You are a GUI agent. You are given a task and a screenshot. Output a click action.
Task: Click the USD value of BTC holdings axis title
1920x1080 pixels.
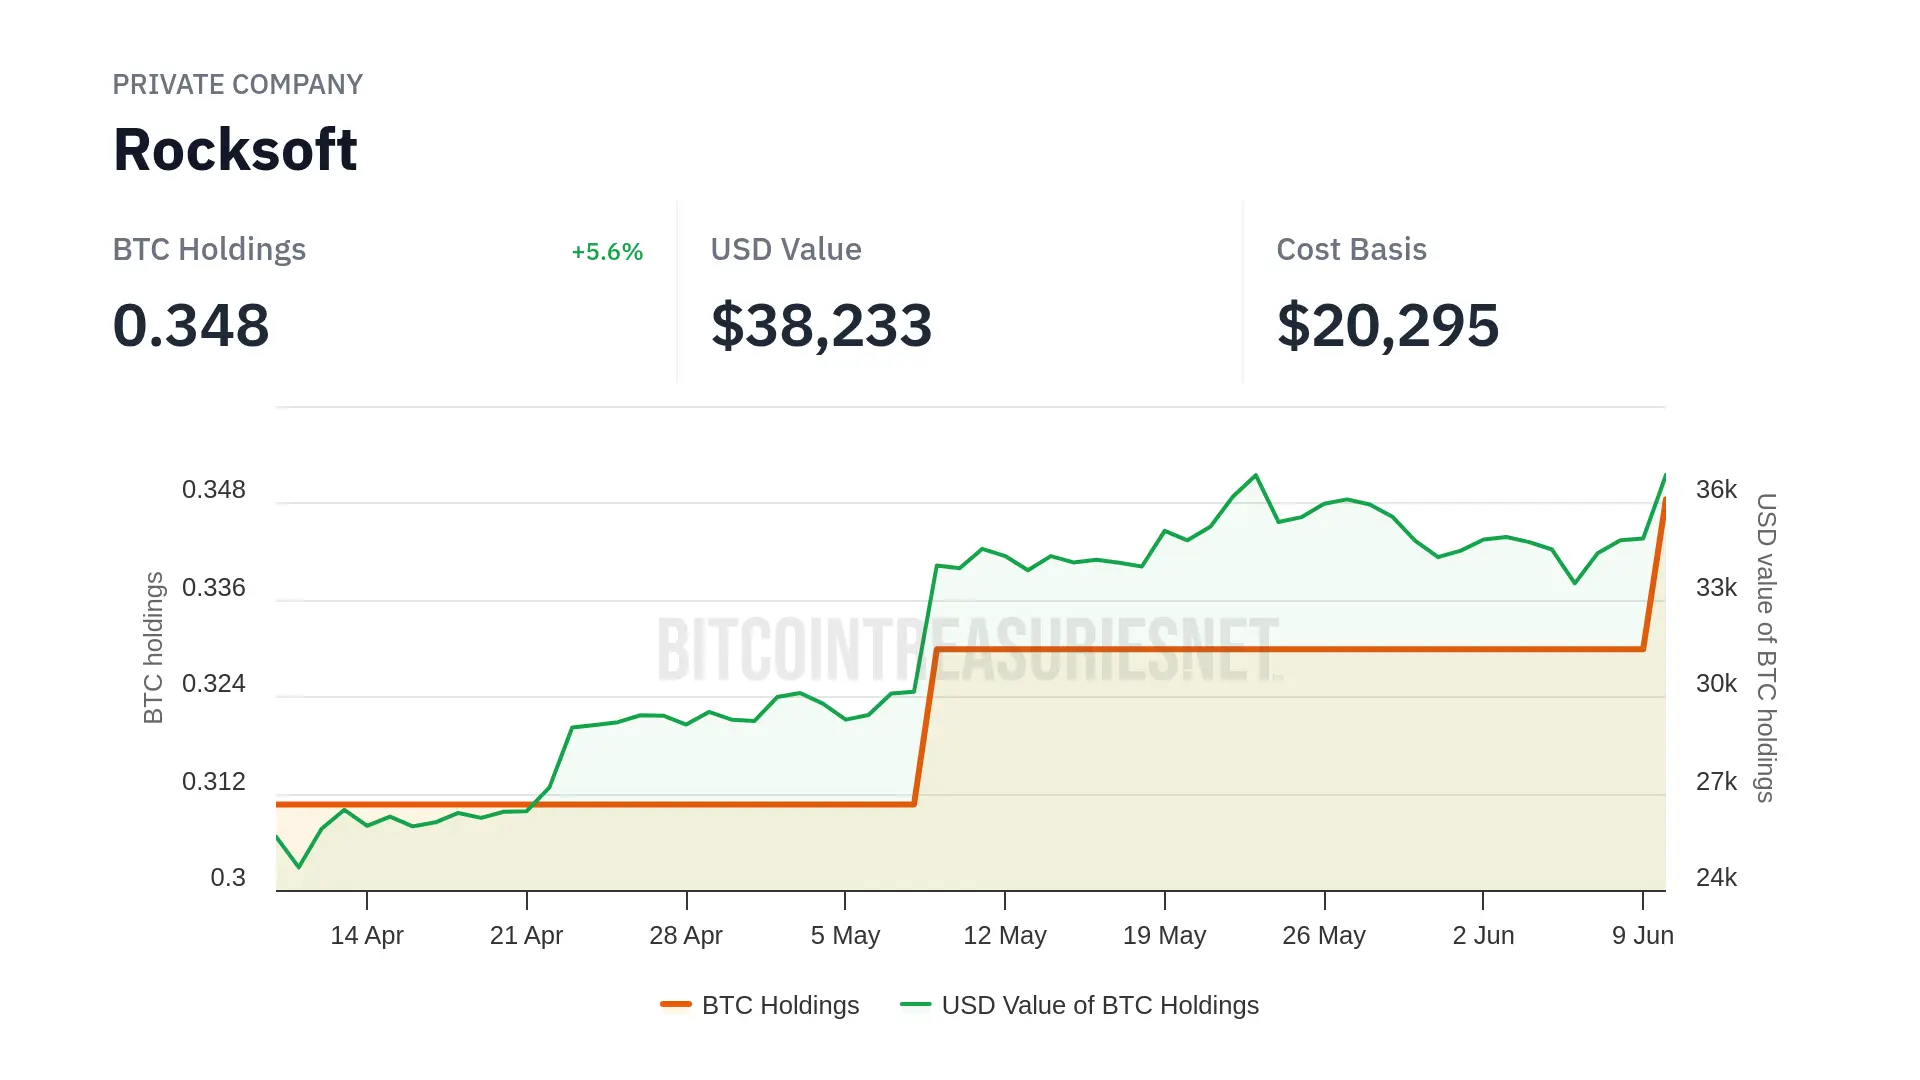point(1766,647)
